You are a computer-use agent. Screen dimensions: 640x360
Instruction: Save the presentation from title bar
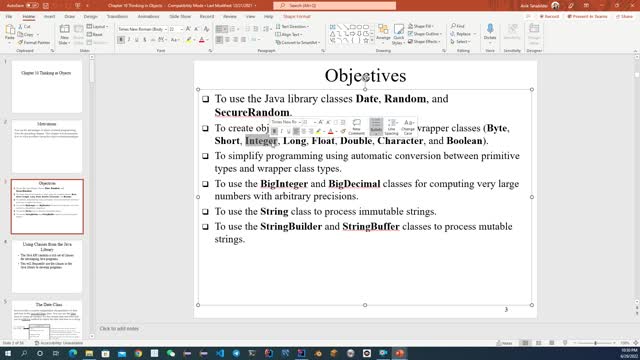pyautogui.click(x=46, y=6)
